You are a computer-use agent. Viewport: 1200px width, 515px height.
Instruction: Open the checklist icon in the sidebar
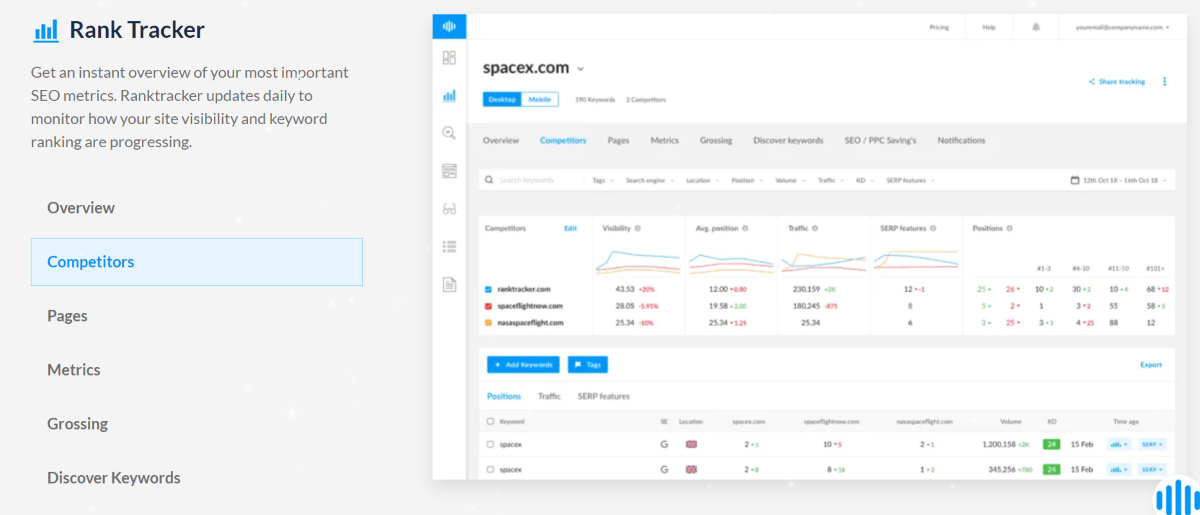(x=449, y=246)
